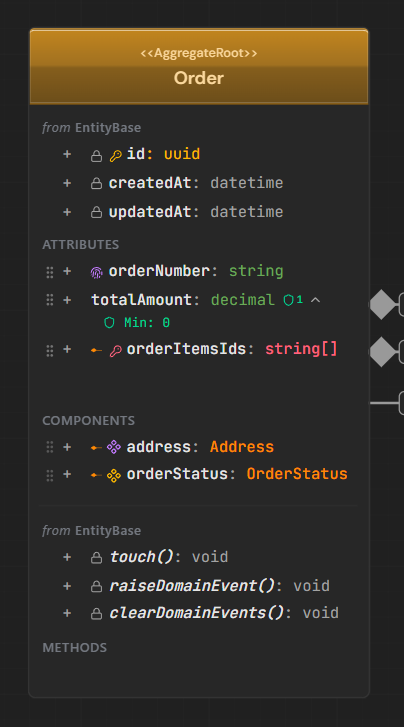Select the touch() method name
This screenshot has width=404, height=727.
coord(141,557)
